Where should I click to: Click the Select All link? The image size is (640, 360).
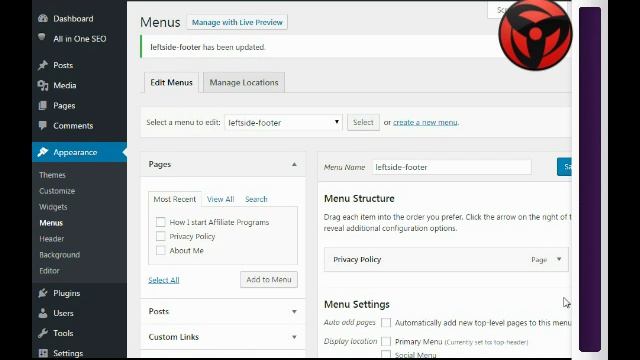164,280
